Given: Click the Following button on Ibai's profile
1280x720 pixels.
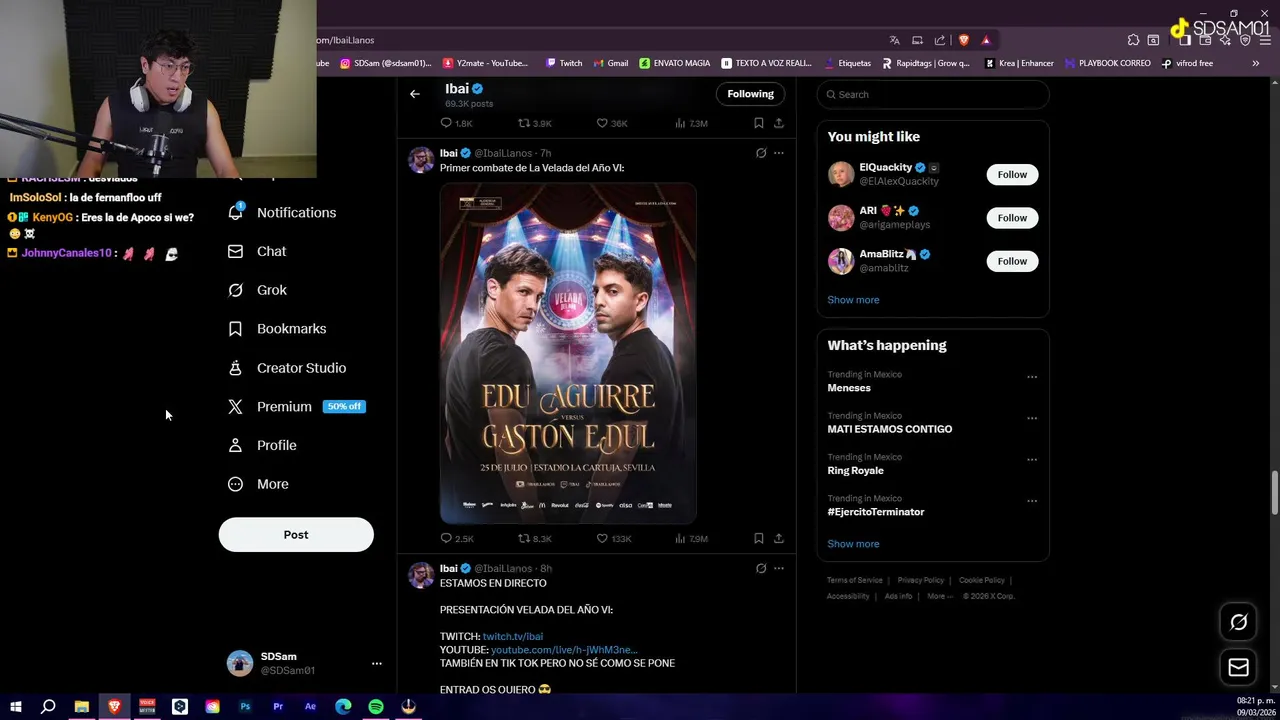Looking at the screenshot, I should point(750,94).
